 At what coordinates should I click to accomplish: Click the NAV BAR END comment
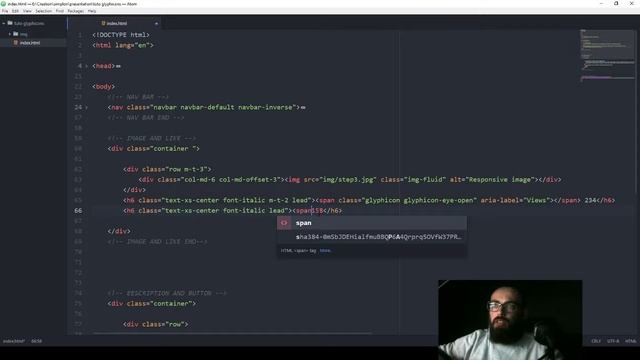tap(146, 118)
